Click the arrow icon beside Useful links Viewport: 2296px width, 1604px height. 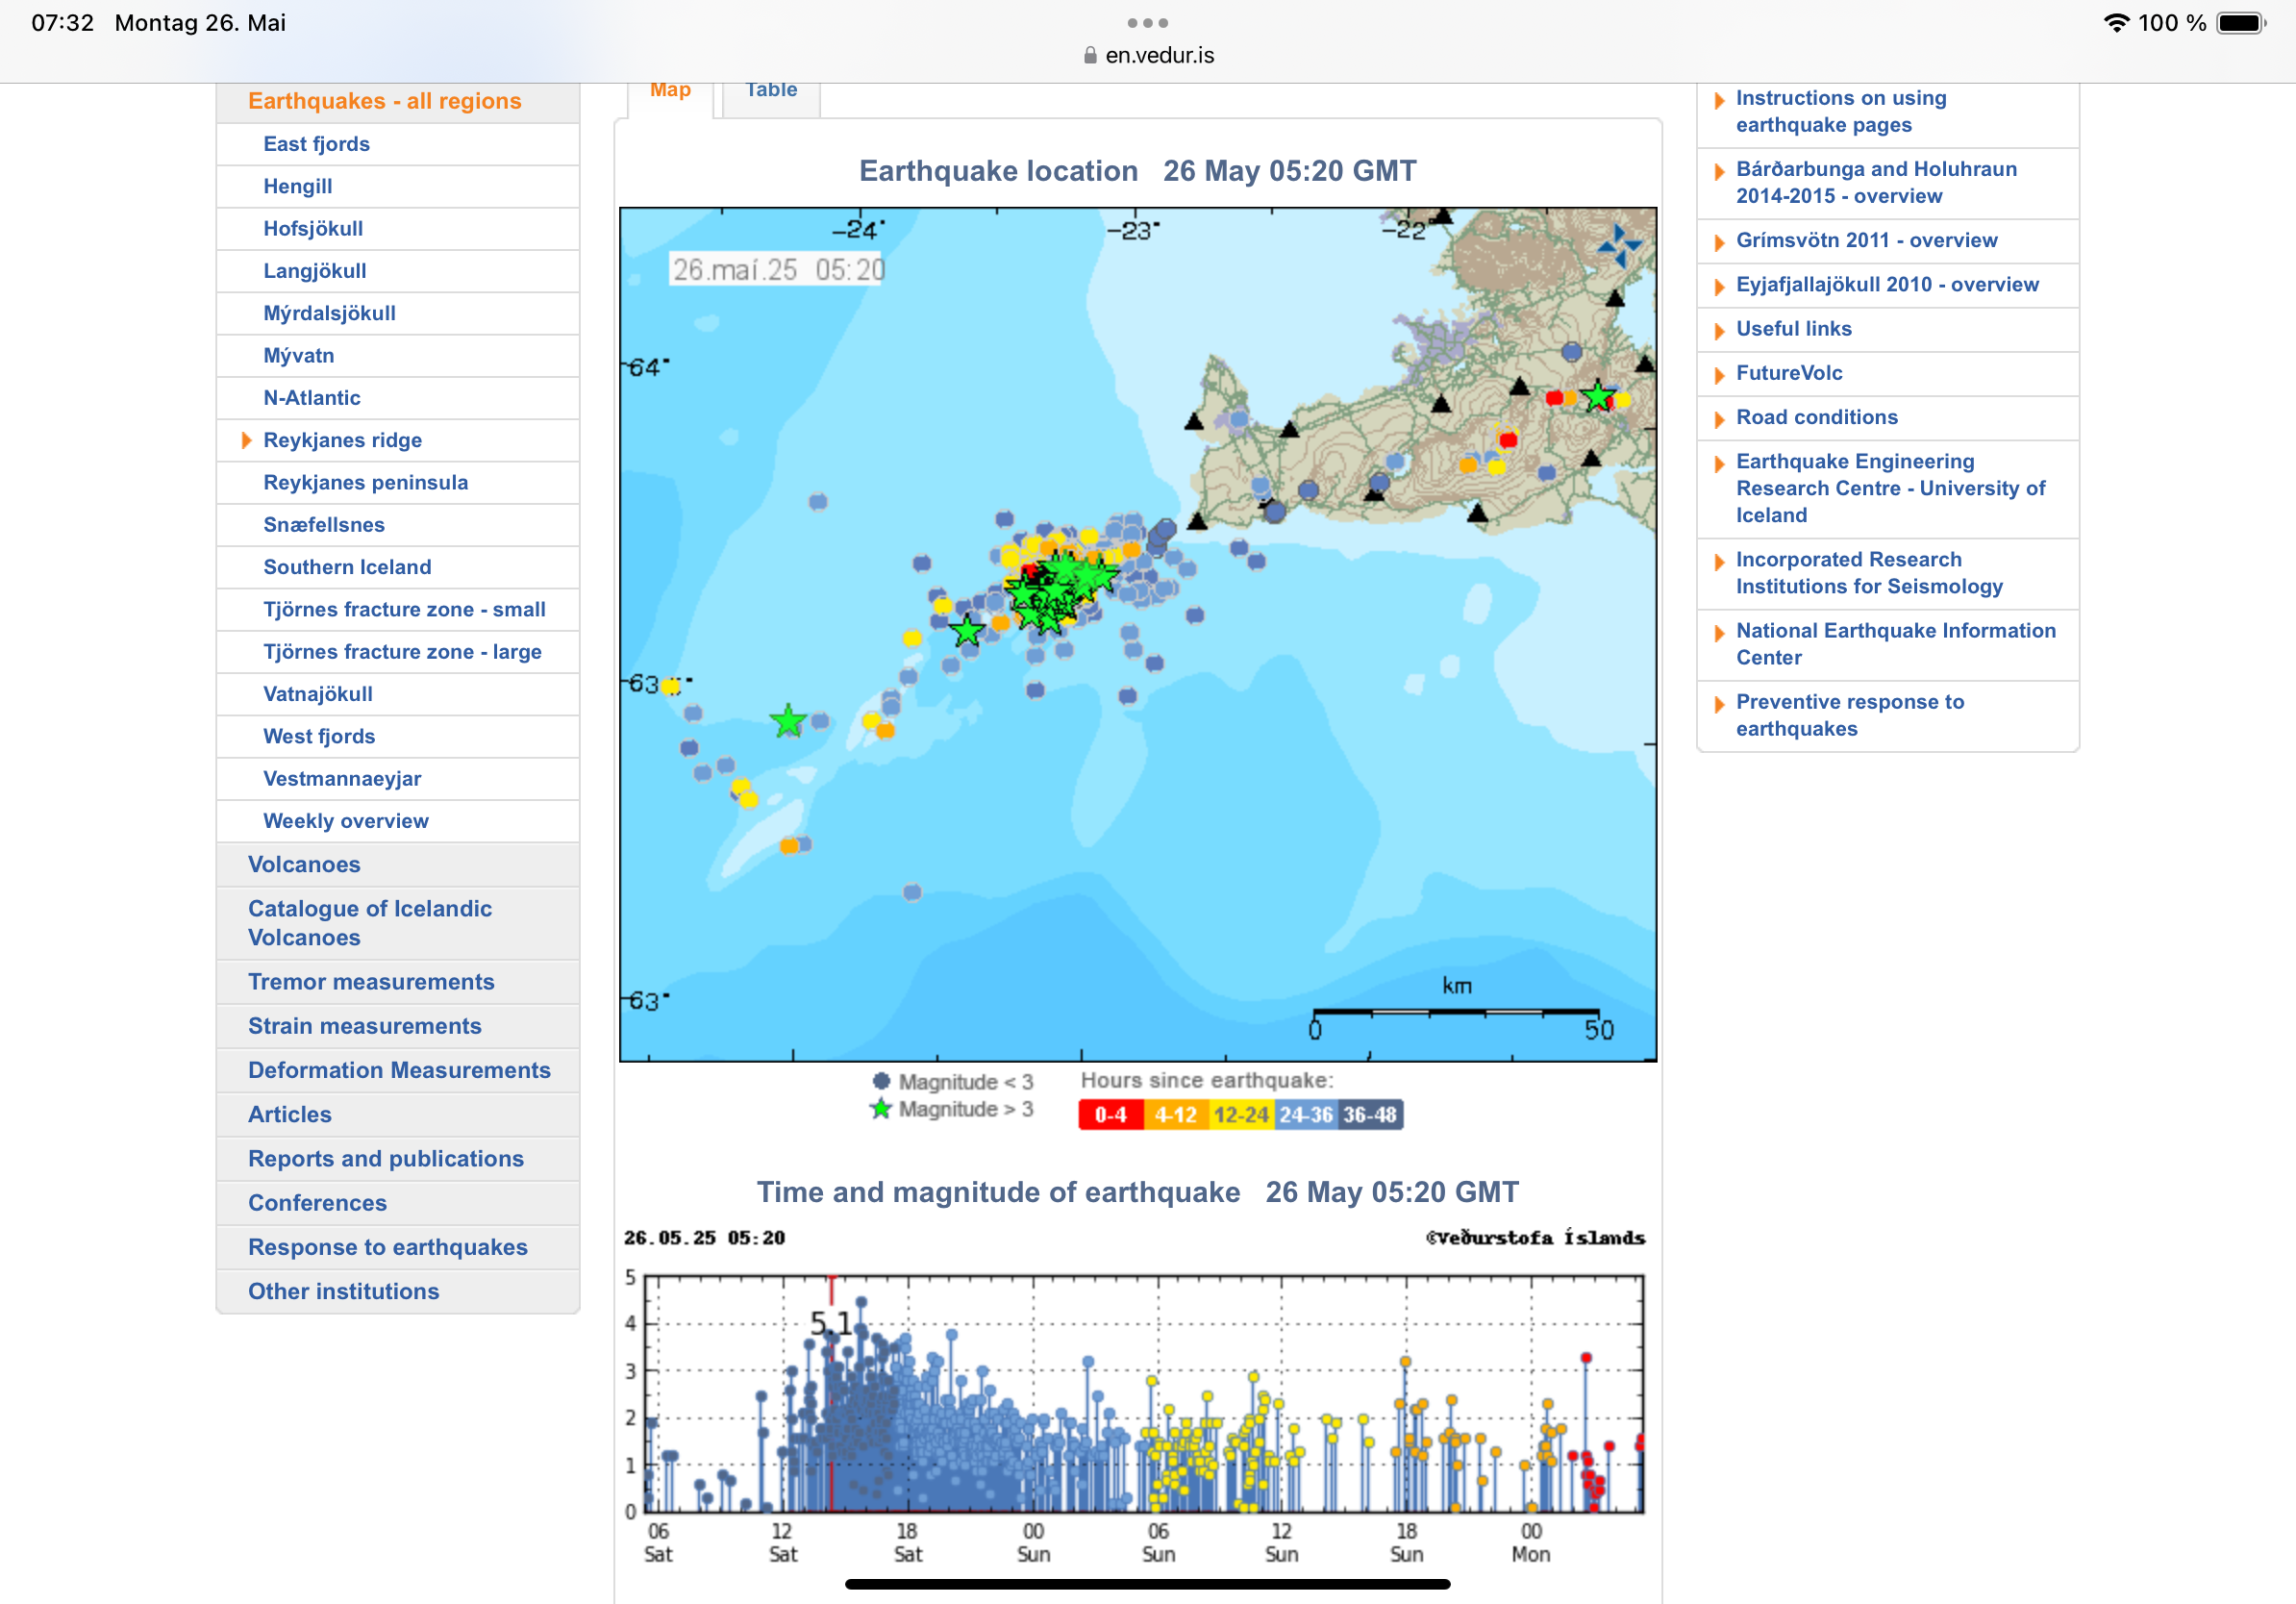tap(1719, 331)
